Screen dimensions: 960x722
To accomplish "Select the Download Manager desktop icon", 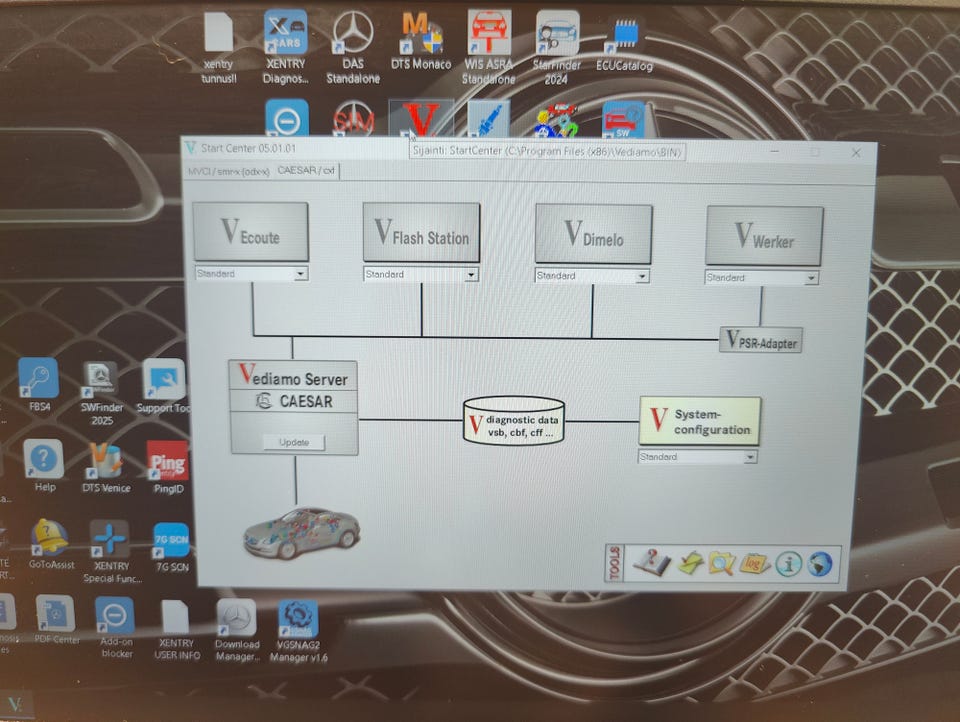I will click(238, 630).
